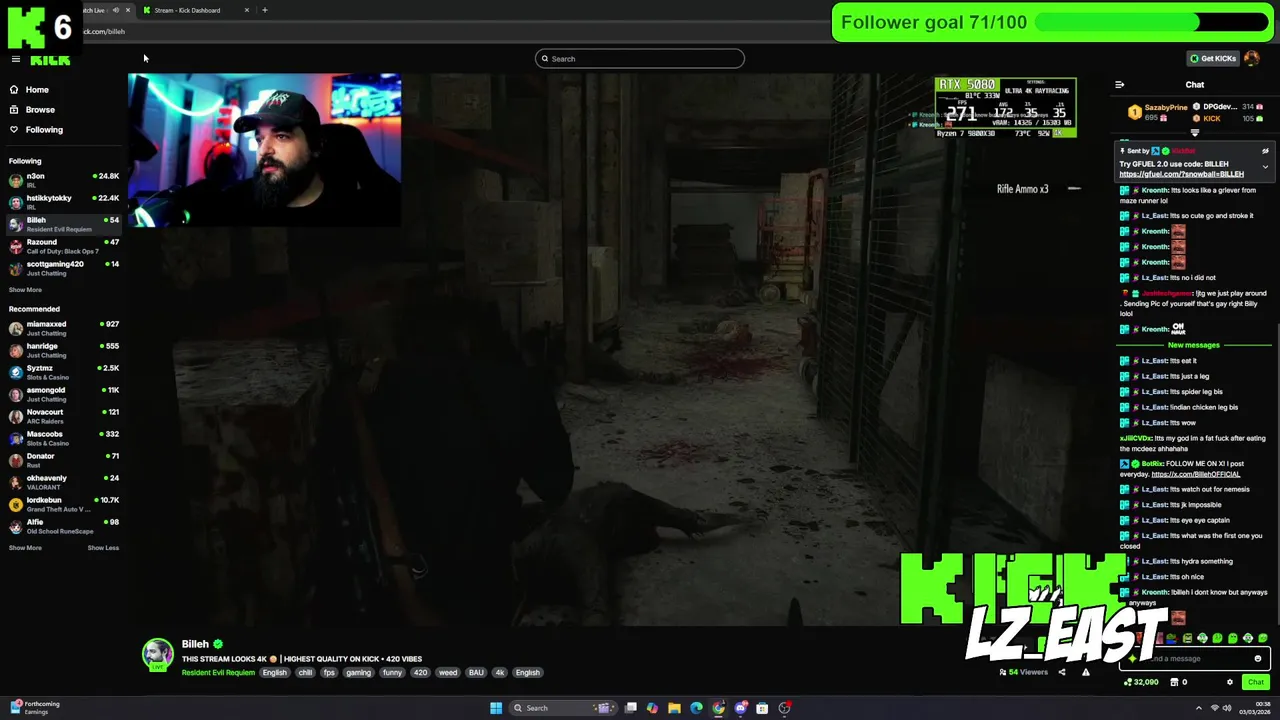Open the user profile avatar menu

1252,58
